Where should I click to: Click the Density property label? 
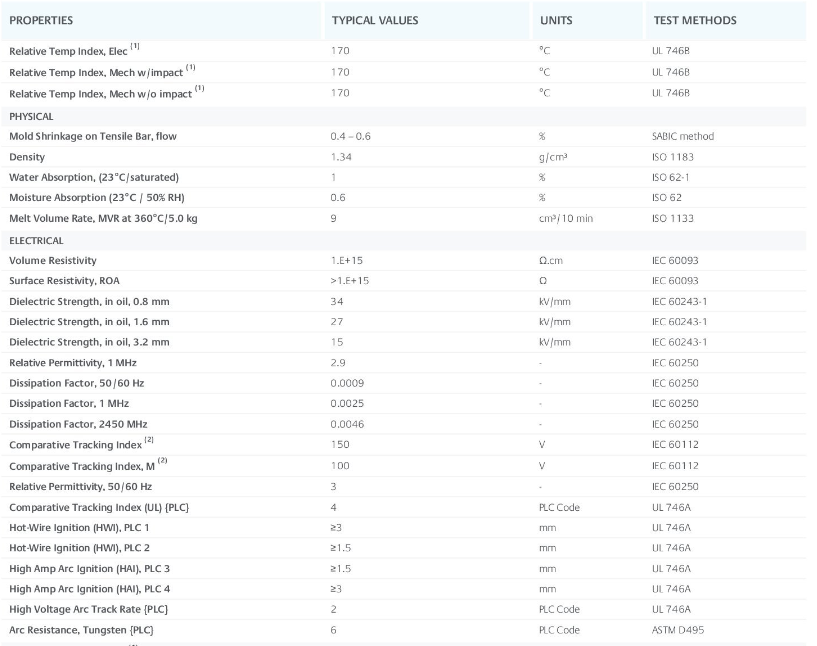coord(27,157)
